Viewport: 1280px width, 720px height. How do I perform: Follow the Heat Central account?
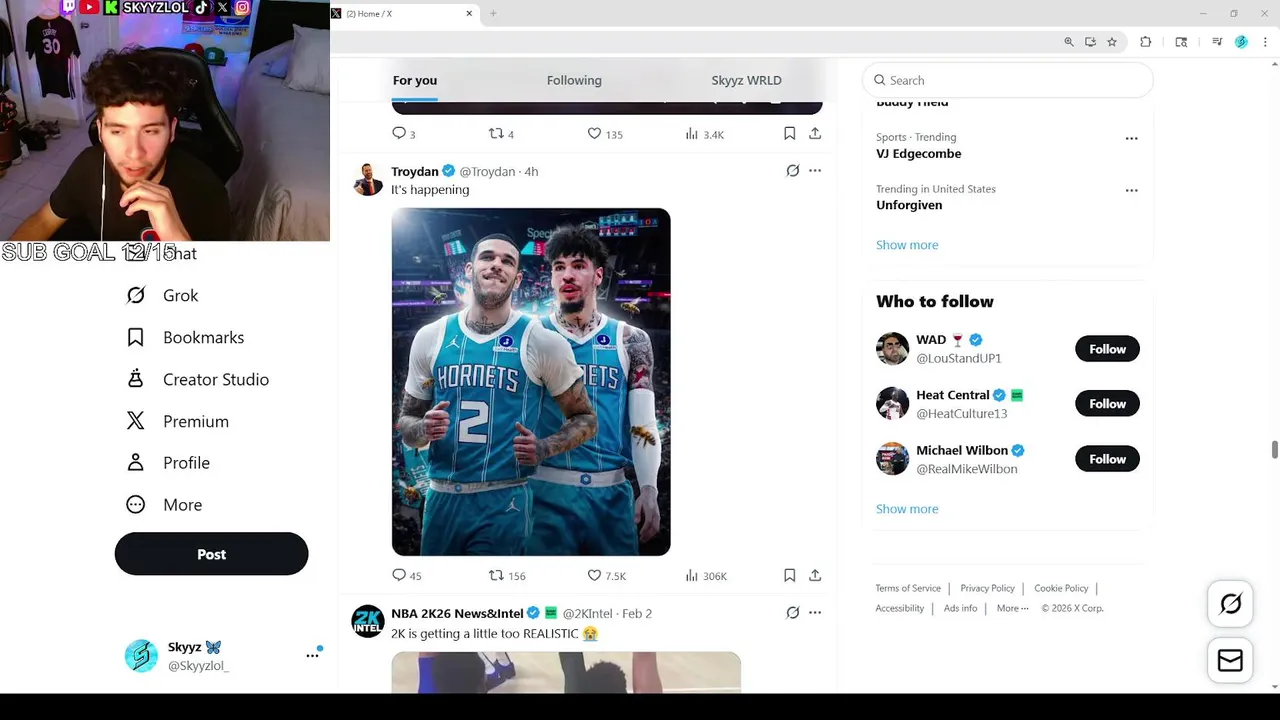pos(1107,403)
